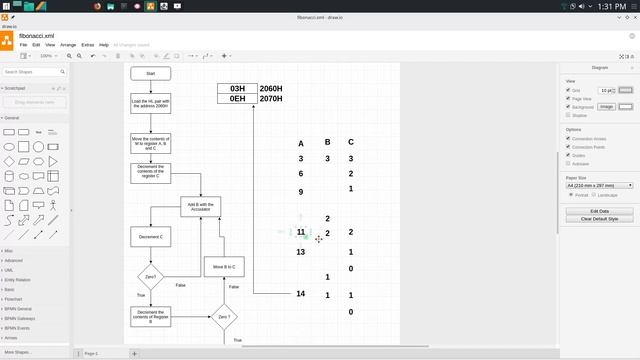640x360 pixels.
Task: Open the File menu
Action: pyautogui.click(x=23, y=45)
